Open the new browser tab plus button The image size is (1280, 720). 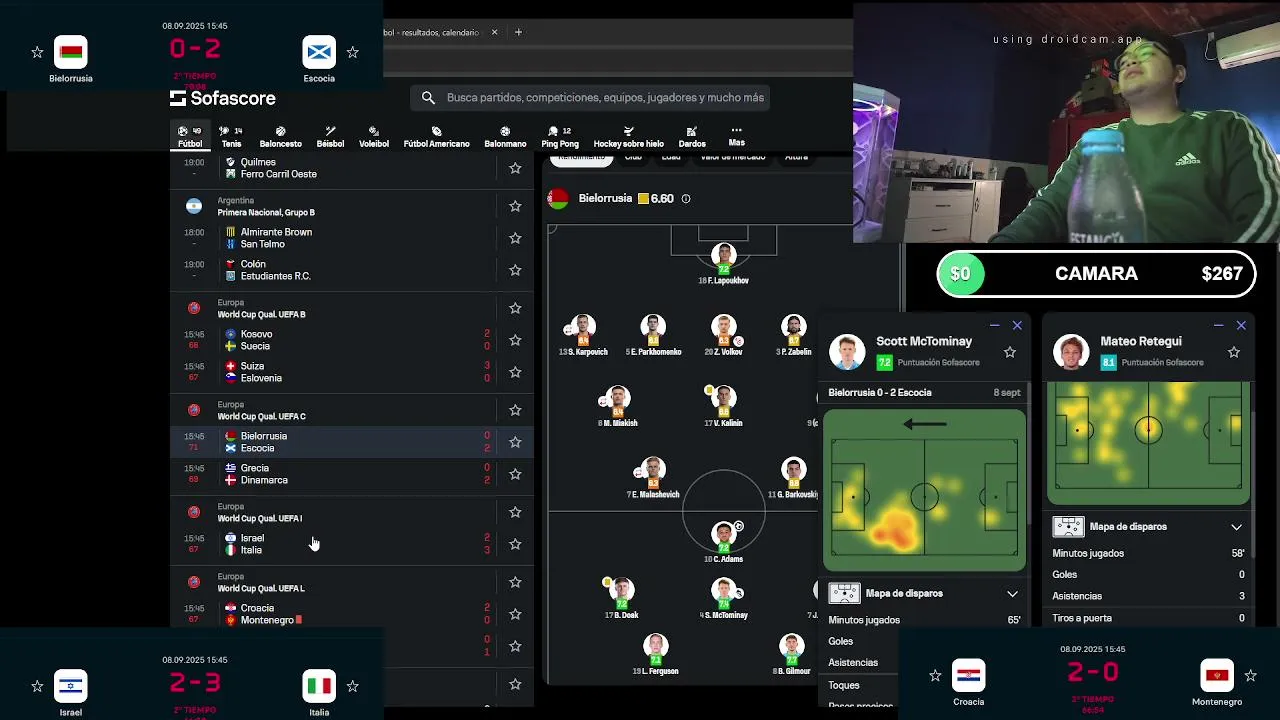tap(518, 32)
